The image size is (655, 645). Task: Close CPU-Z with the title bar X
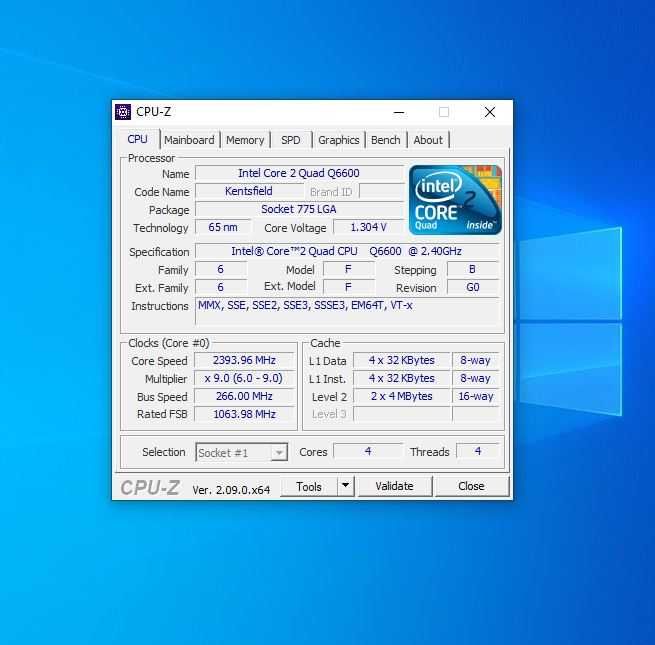(x=490, y=112)
